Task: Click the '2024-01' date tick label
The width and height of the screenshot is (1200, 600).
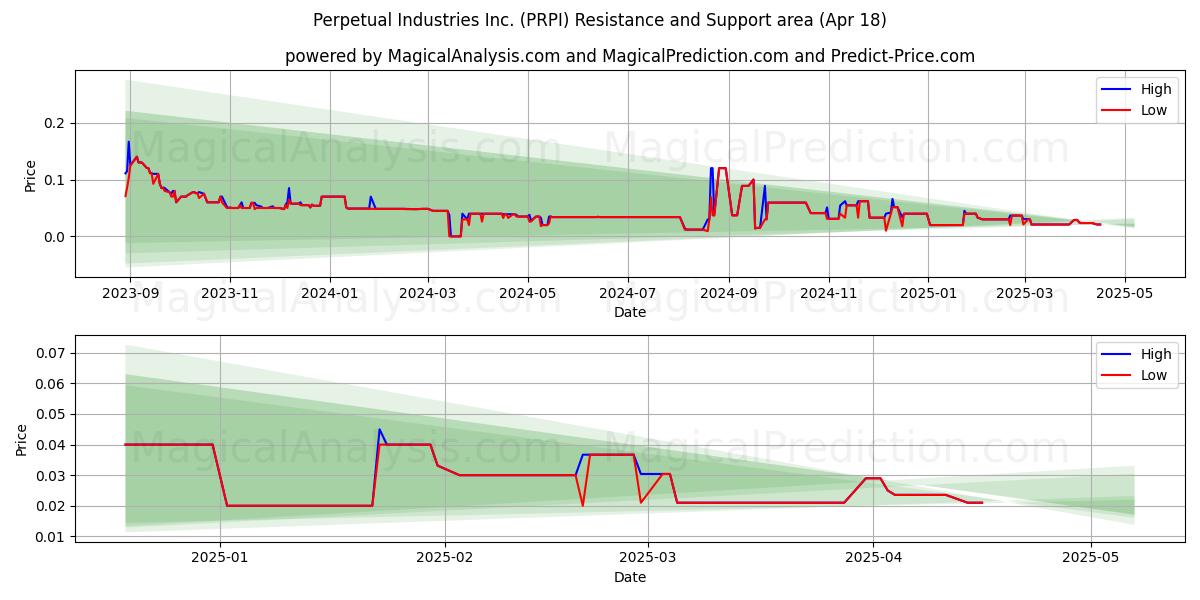Action: tap(330, 293)
